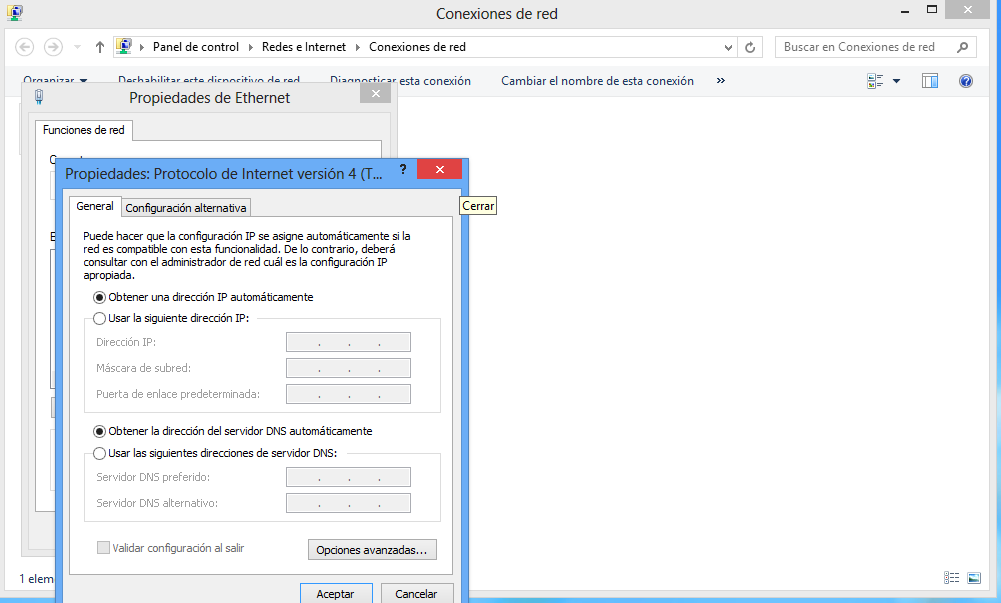Screen dimensions: 1001x603
Task: Click the Ethernet properties title icon
Action: pyautogui.click(x=39, y=97)
